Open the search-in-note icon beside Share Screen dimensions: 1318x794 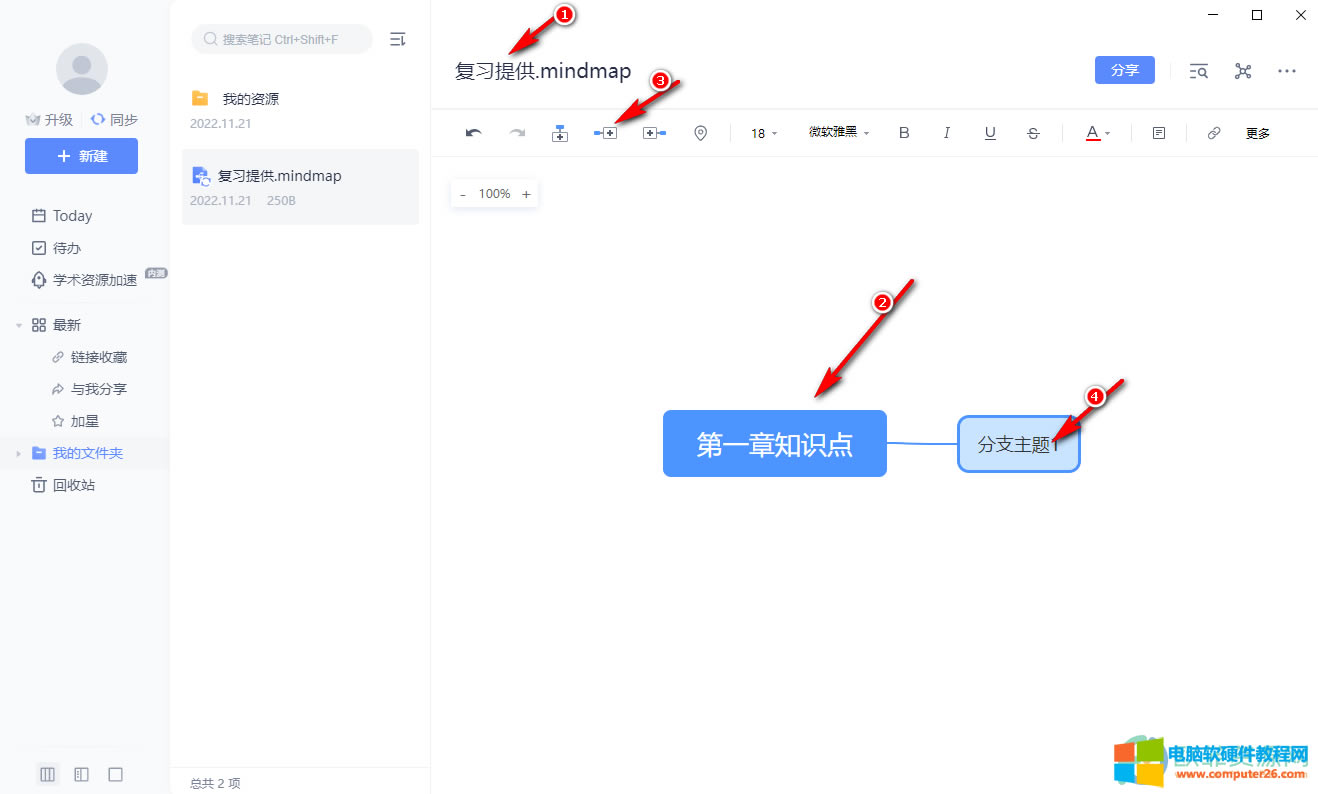[1199, 71]
